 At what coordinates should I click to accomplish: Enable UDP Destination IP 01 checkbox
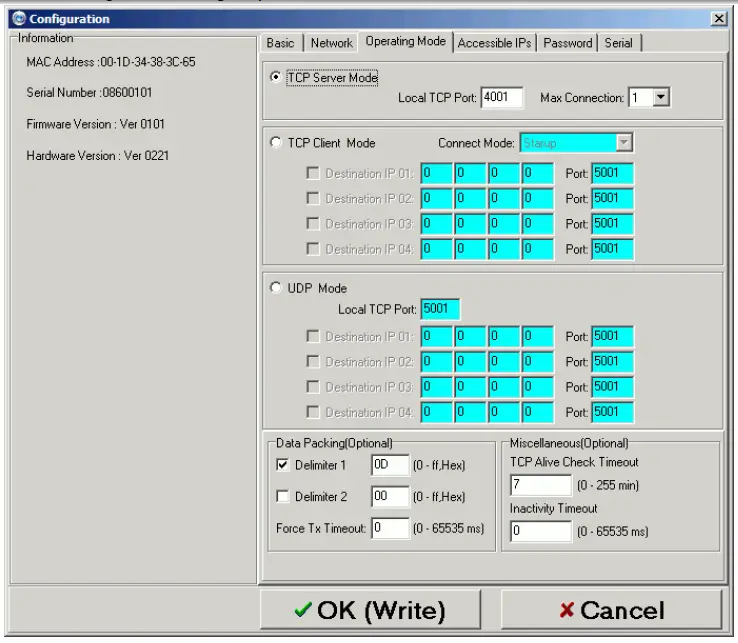pyautogui.click(x=313, y=336)
